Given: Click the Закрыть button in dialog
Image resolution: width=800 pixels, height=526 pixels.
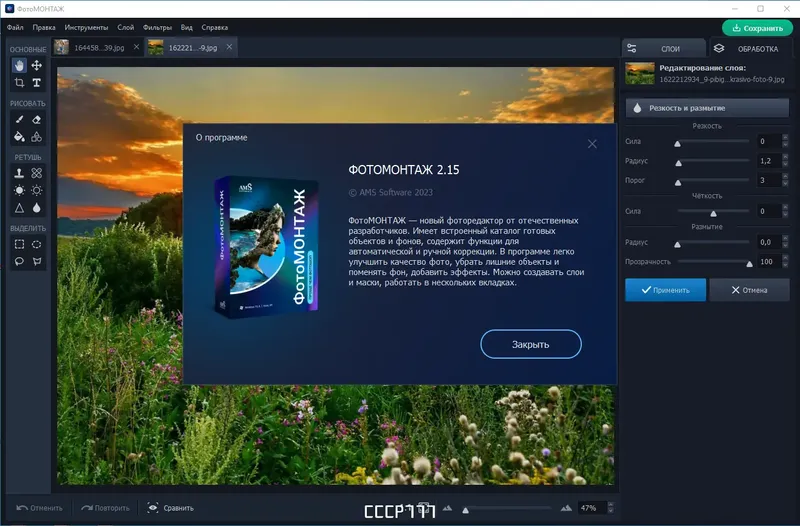Looking at the screenshot, I should (x=531, y=344).
